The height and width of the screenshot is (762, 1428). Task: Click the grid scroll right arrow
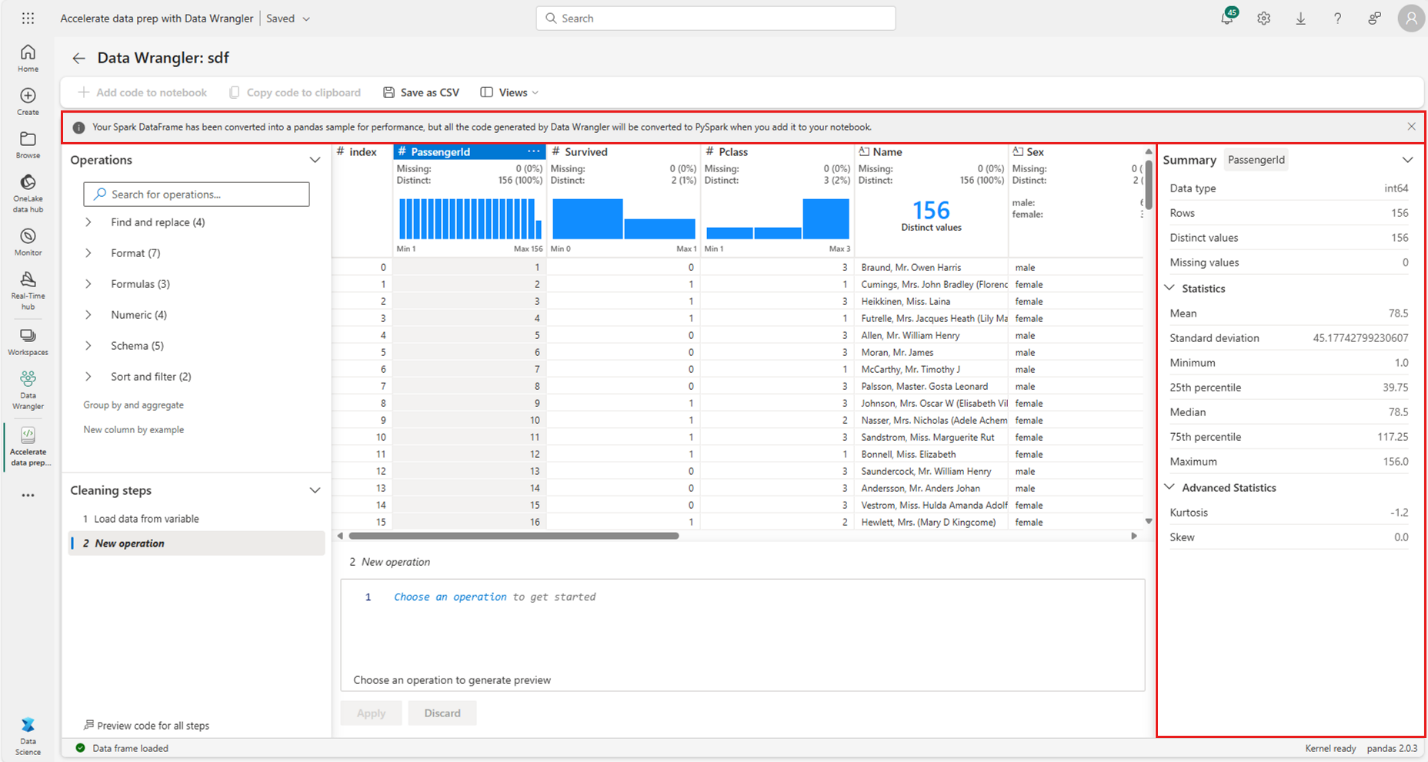point(1134,536)
